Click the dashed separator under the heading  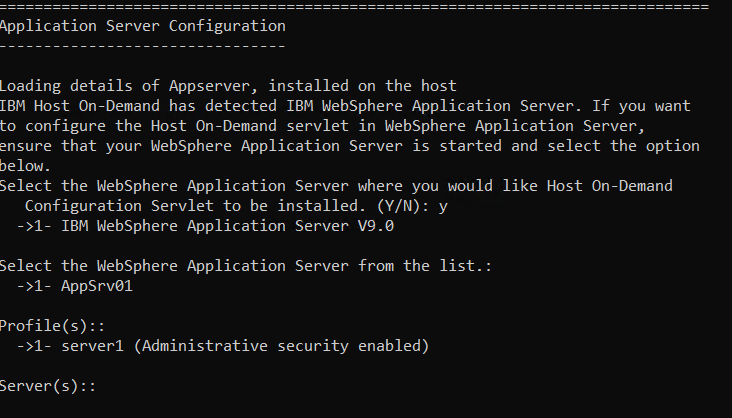click(142, 46)
